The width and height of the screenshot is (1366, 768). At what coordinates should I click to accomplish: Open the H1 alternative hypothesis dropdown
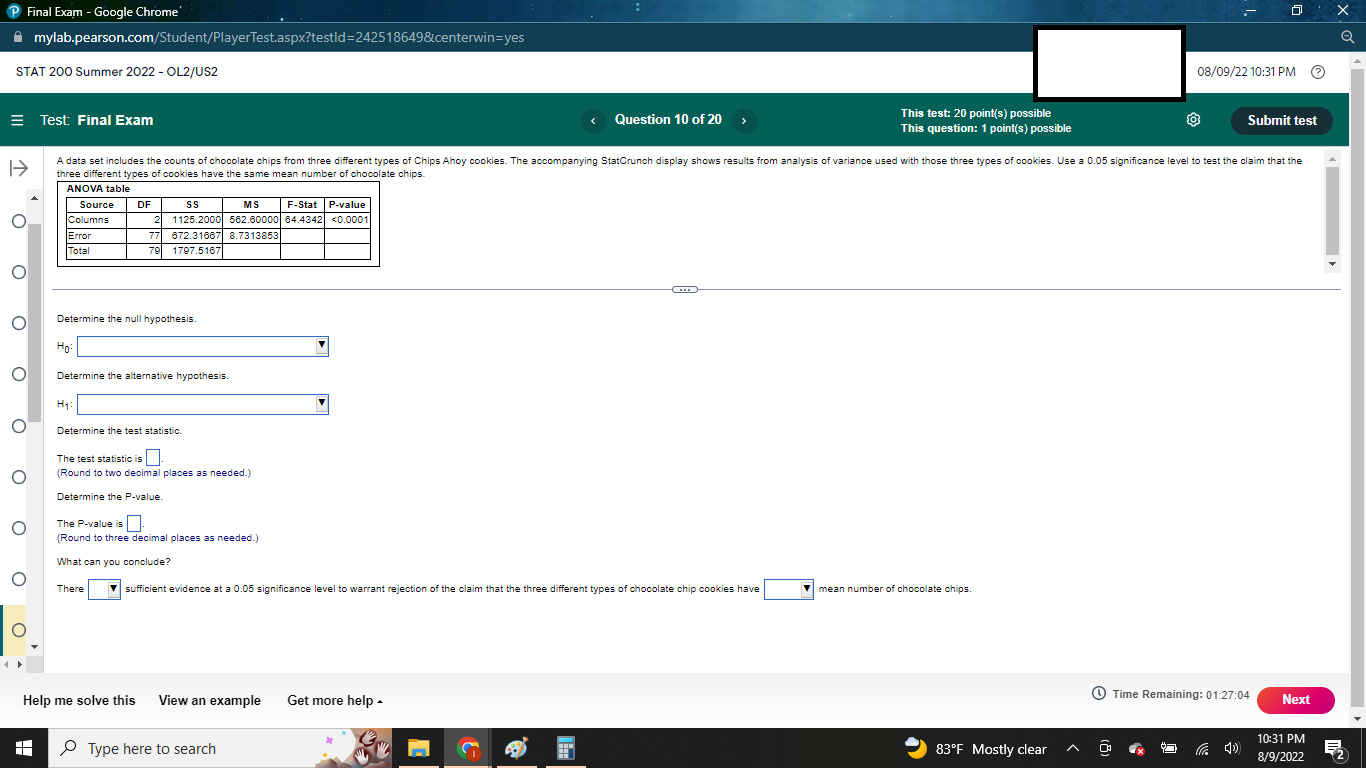321,404
